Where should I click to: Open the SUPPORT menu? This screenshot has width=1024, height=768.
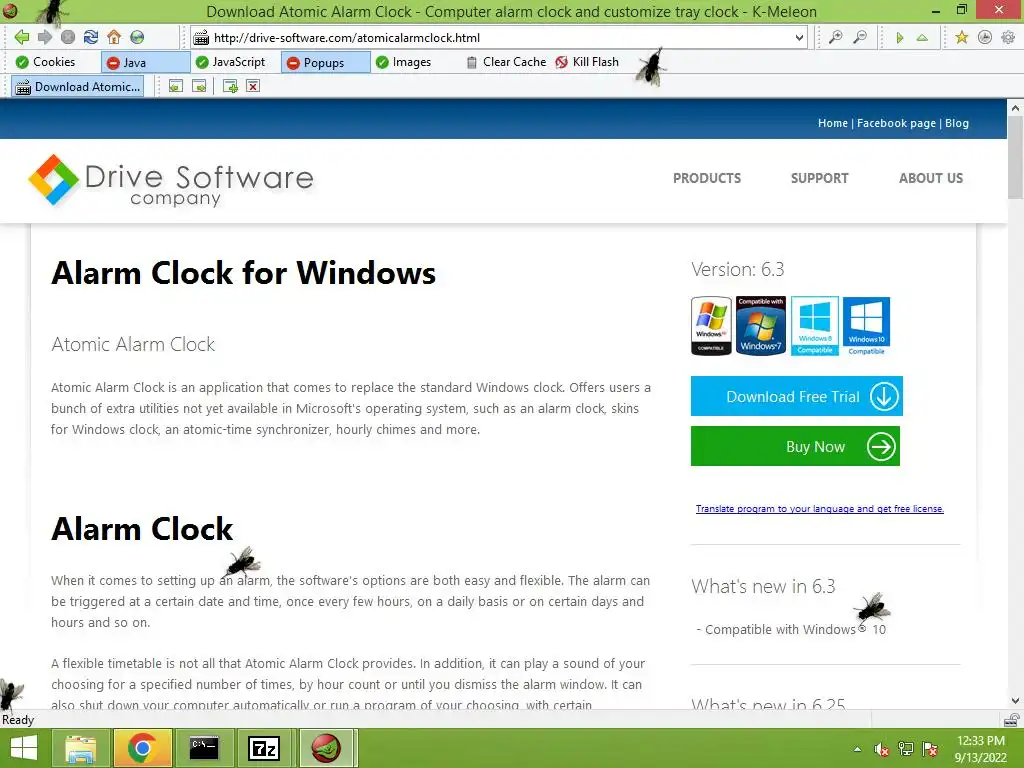(x=820, y=178)
